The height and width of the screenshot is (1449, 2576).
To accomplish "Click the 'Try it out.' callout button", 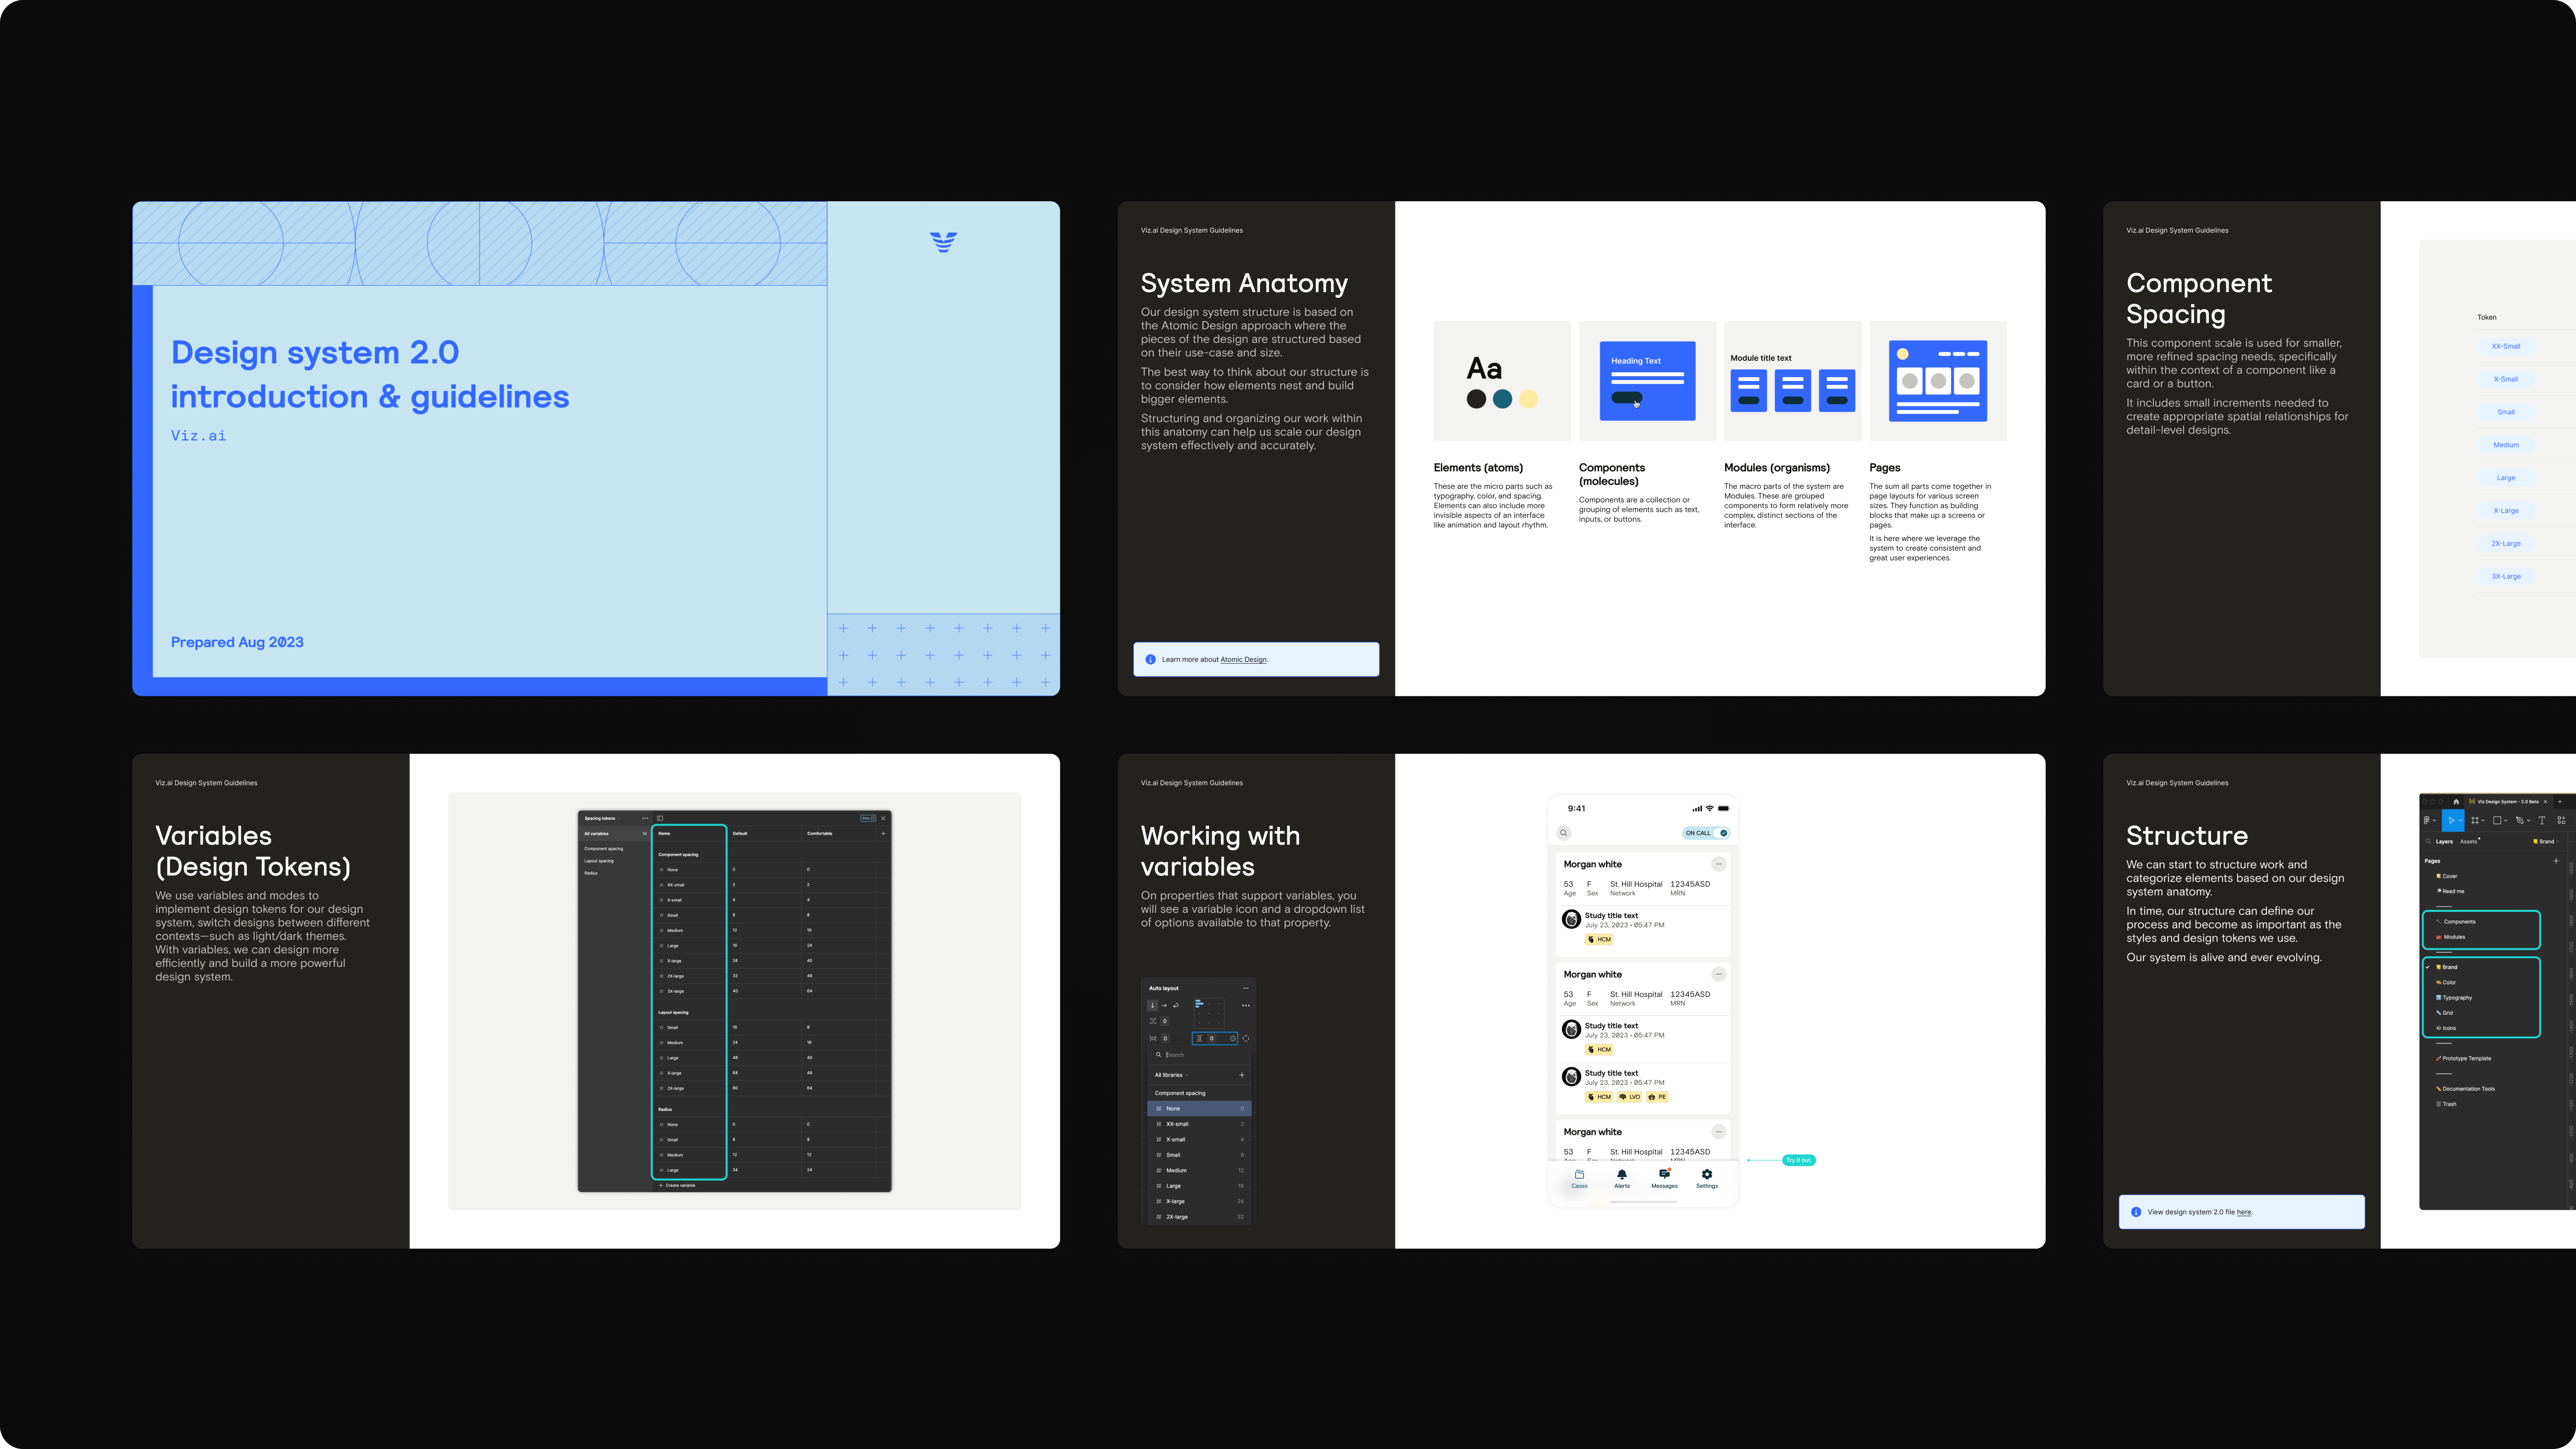I will pos(1799,1160).
